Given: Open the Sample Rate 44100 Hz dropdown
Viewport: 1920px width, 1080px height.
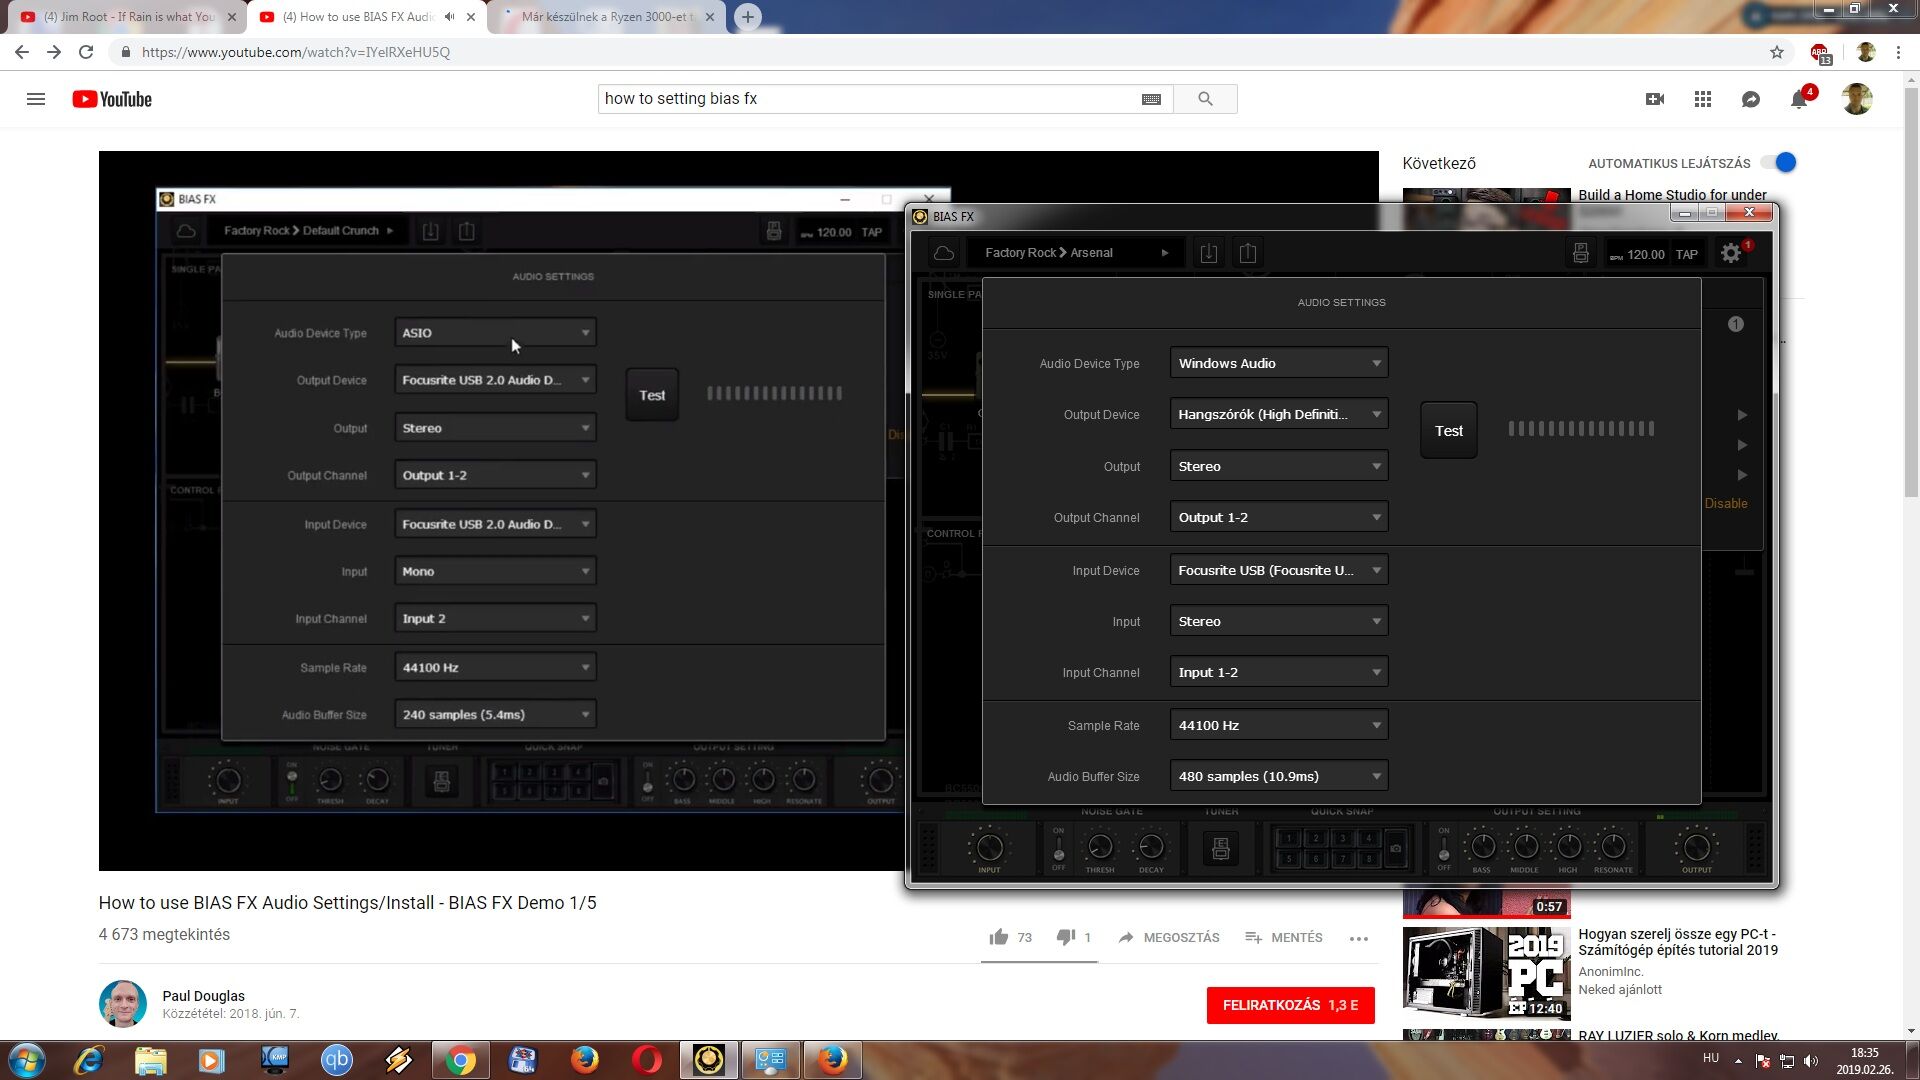Looking at the screenshot, I should coord(1278,725).
